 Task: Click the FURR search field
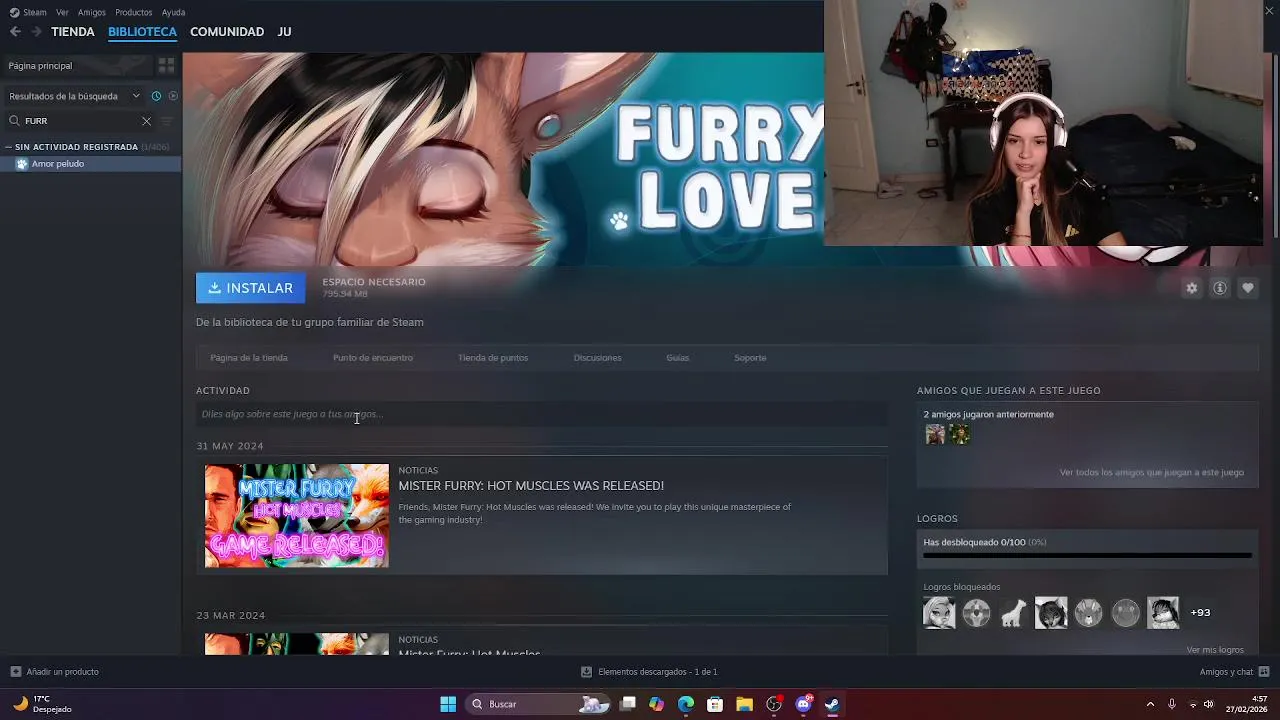coord(80,121)
